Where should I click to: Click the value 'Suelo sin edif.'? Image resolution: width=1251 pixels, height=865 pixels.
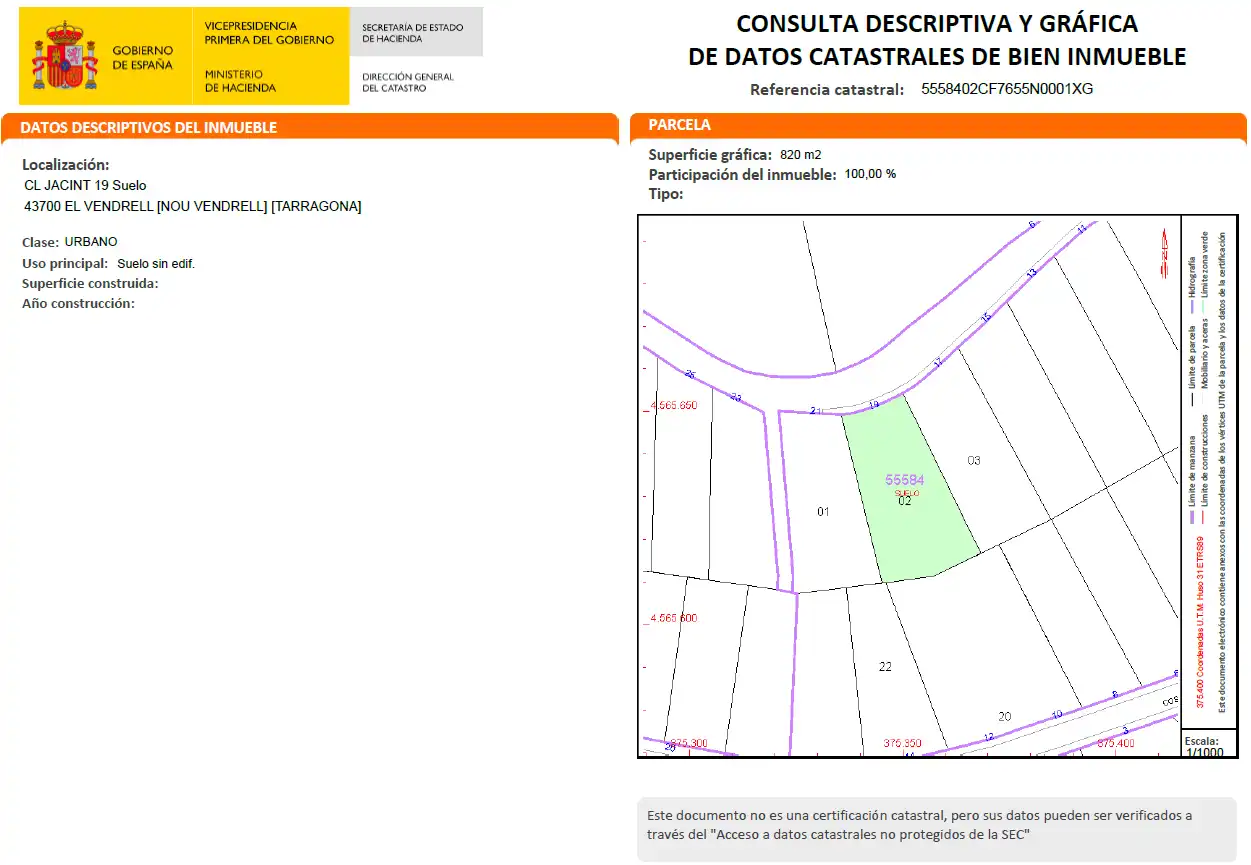pos(156,264)
